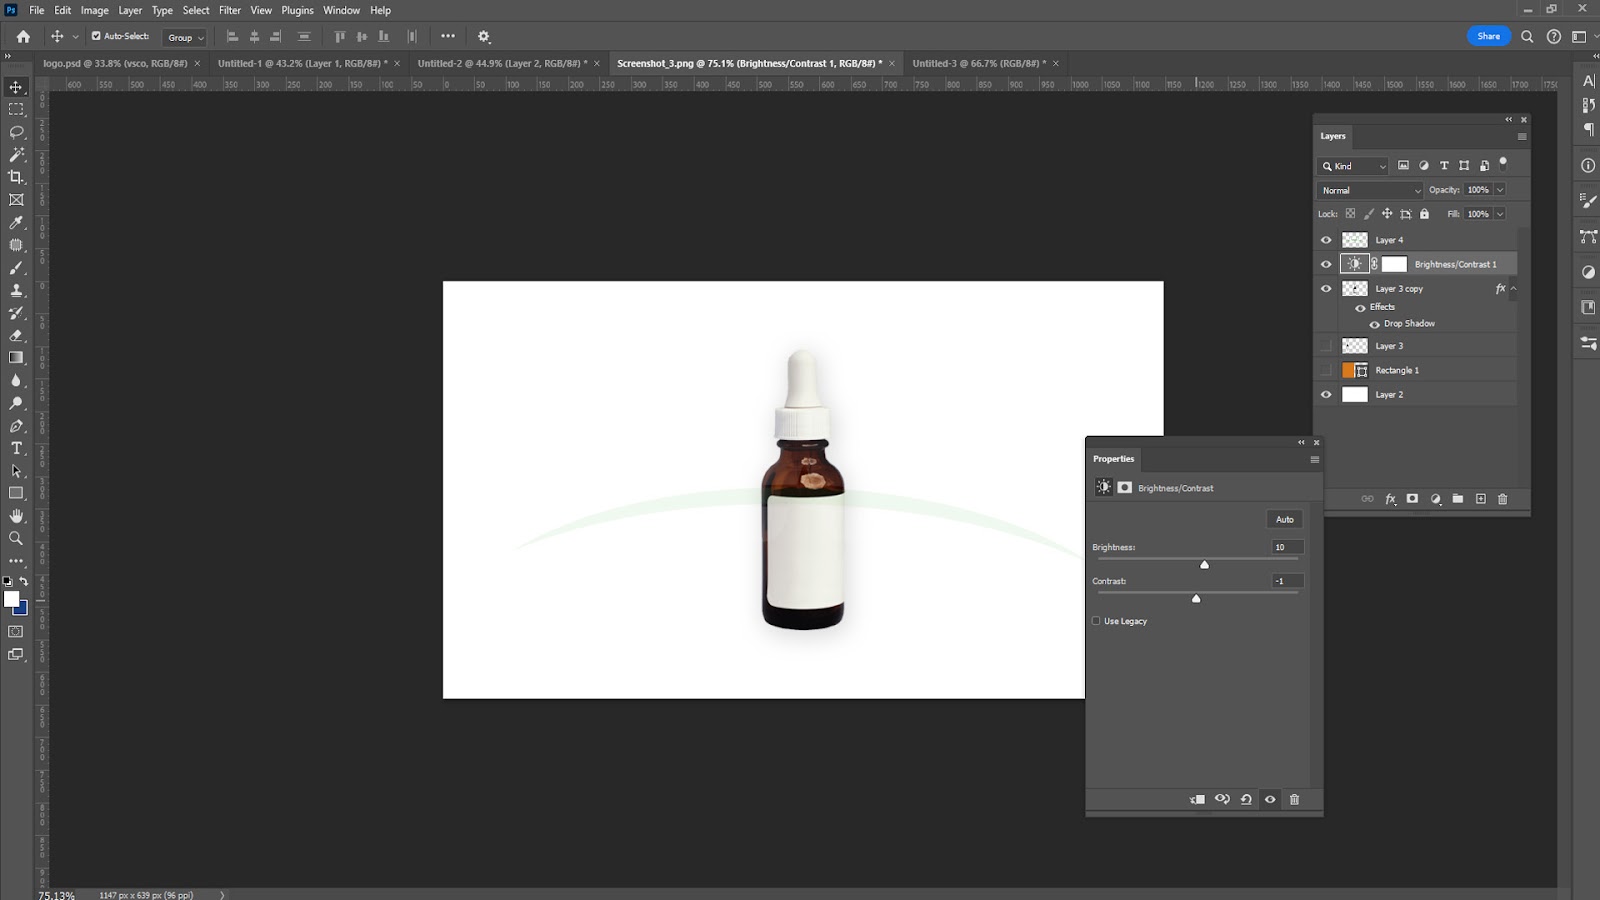Open the Fill dropdown arrow
Image resolution: width=1600 pixels, height=900 pixels.
pyautogui.click(x=1500, y=214)
